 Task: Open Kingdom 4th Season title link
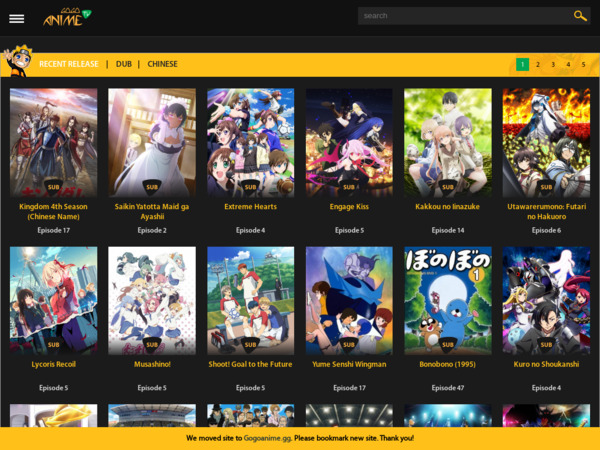[x=53, y=211]
